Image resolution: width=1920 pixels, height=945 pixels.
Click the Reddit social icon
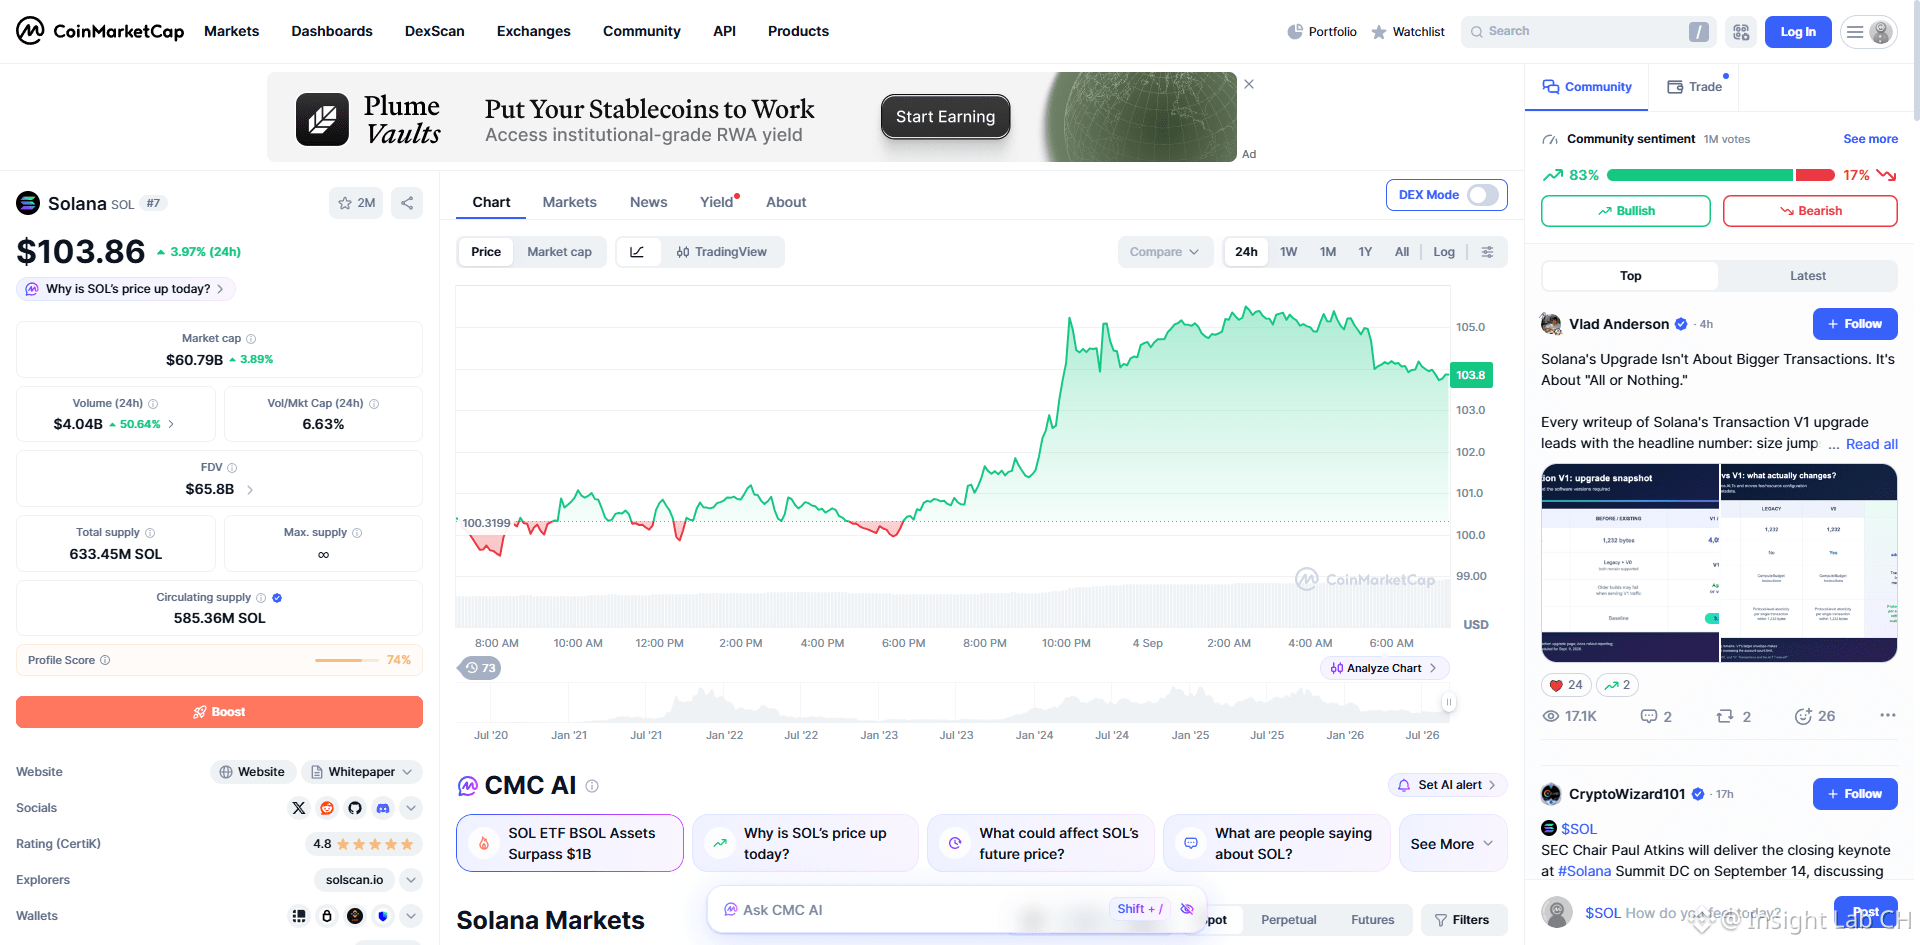(327, 808)
